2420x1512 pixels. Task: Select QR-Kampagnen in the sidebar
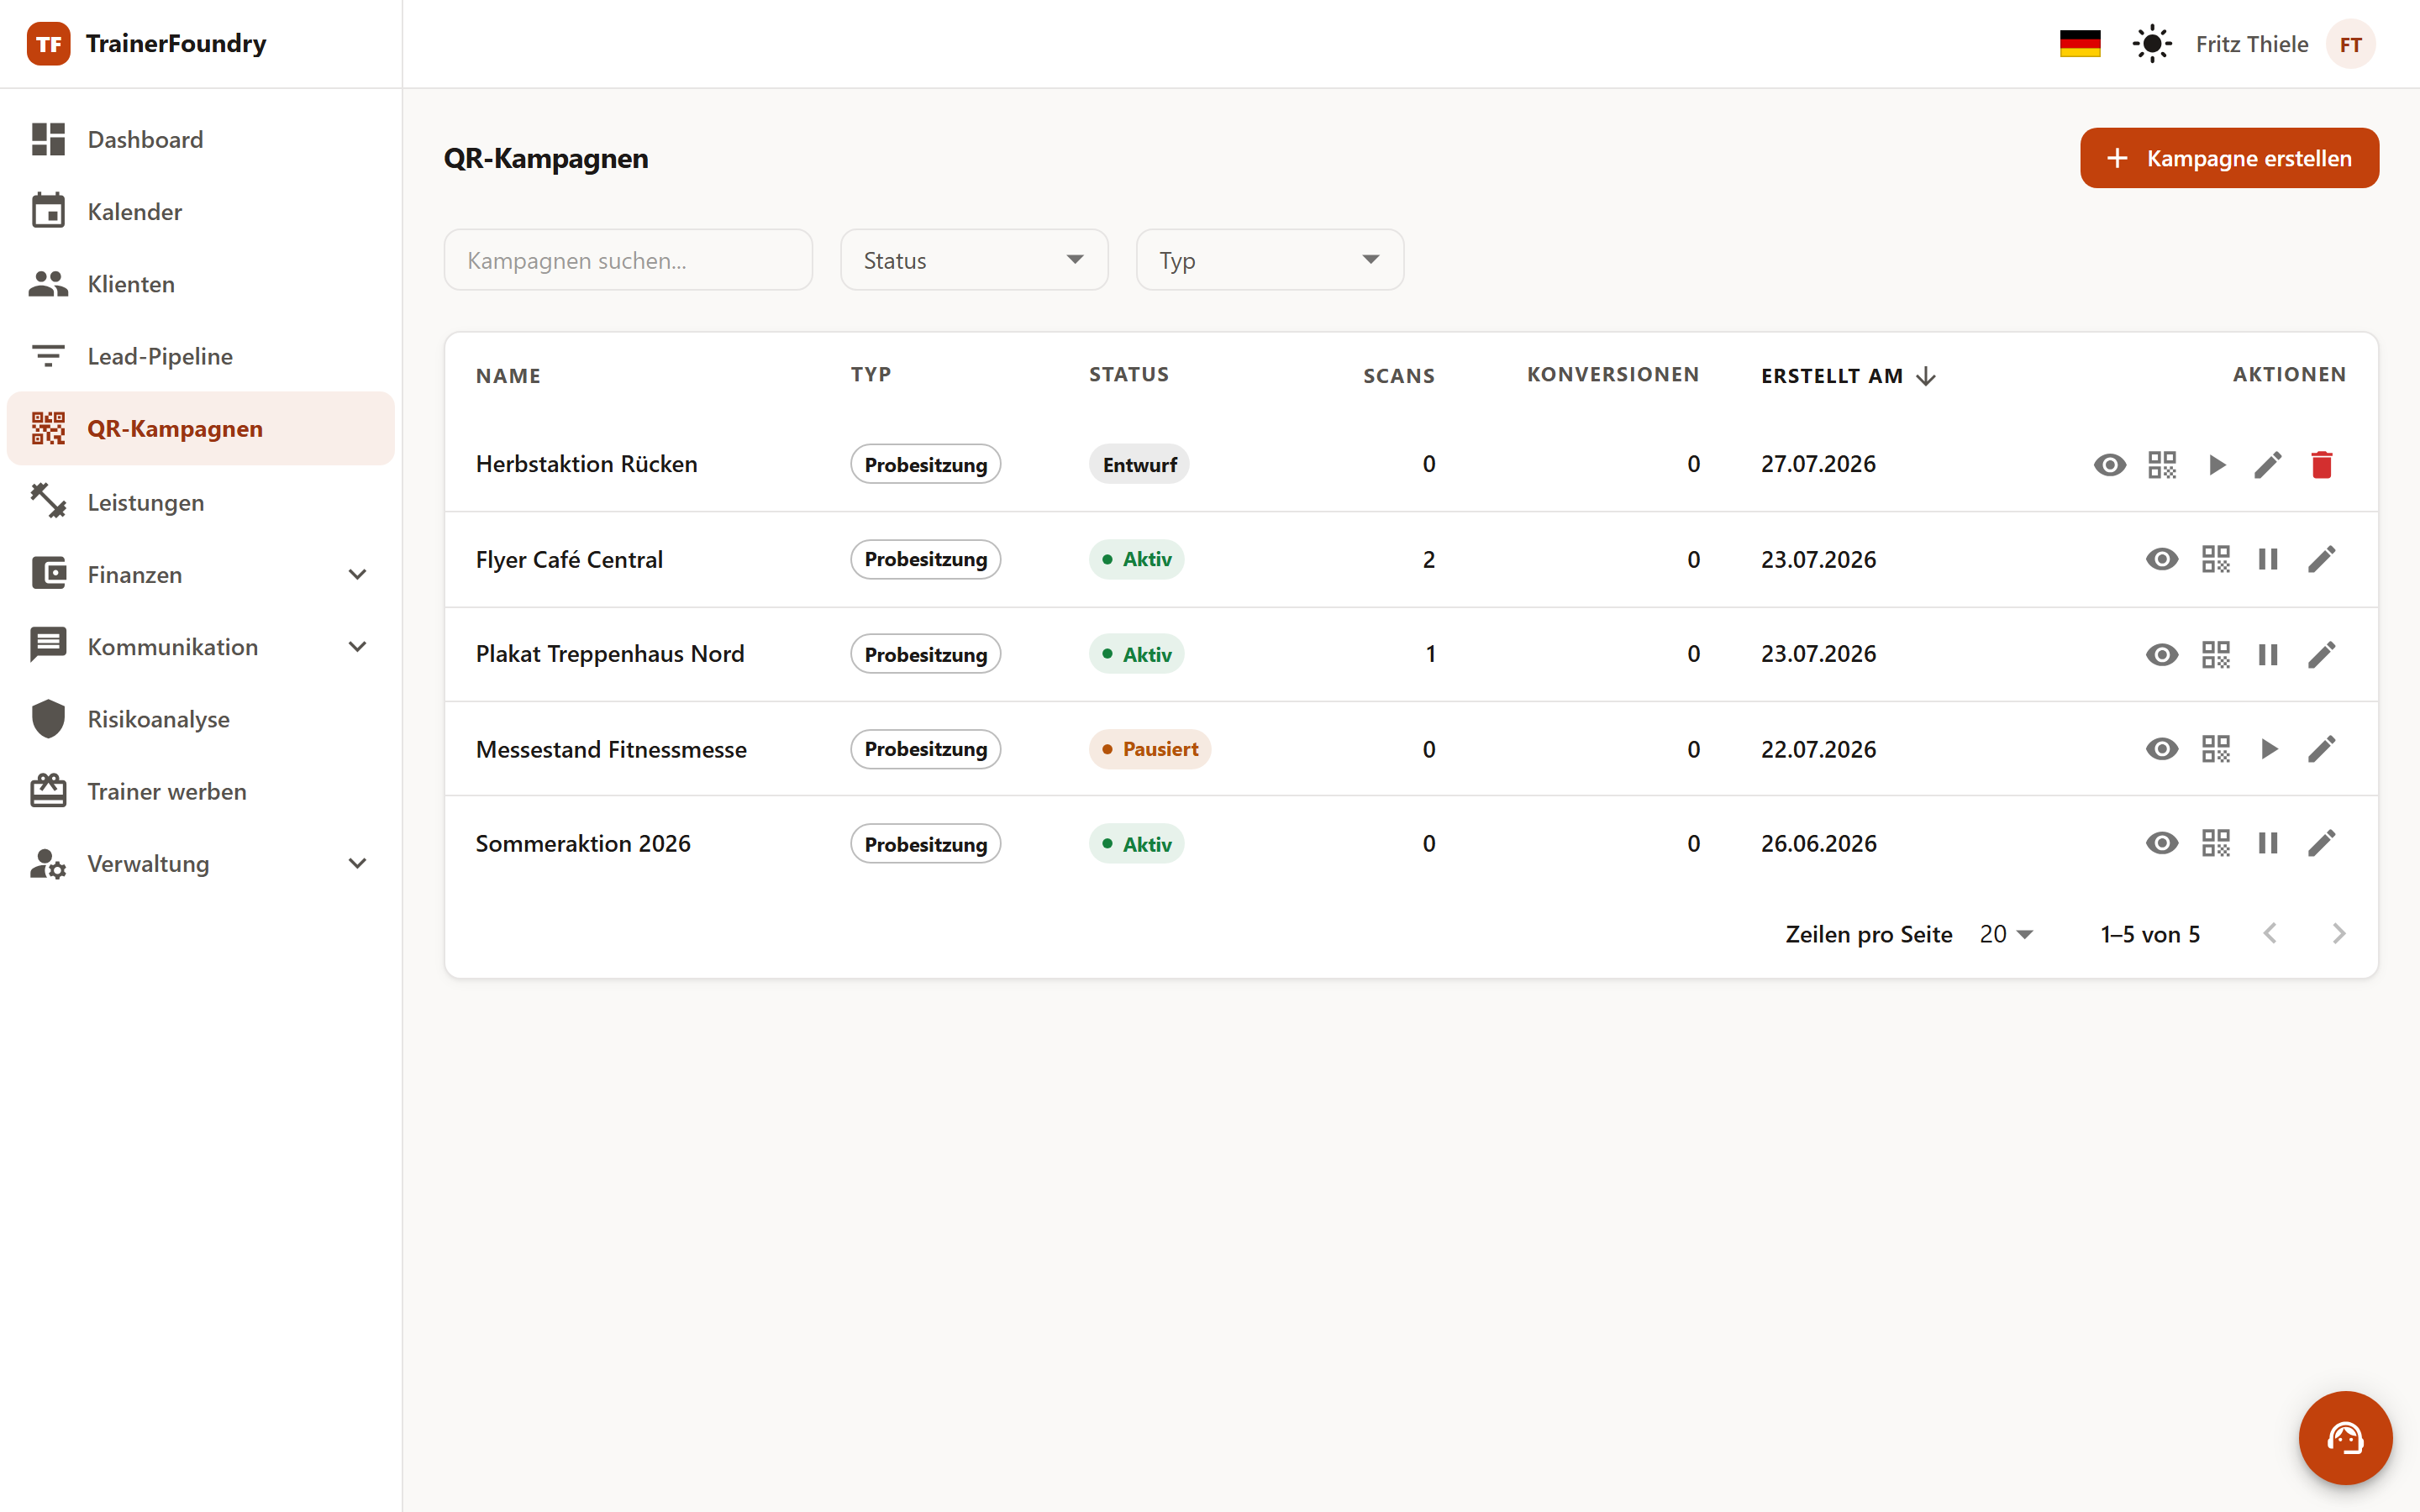tap(200, 428)
